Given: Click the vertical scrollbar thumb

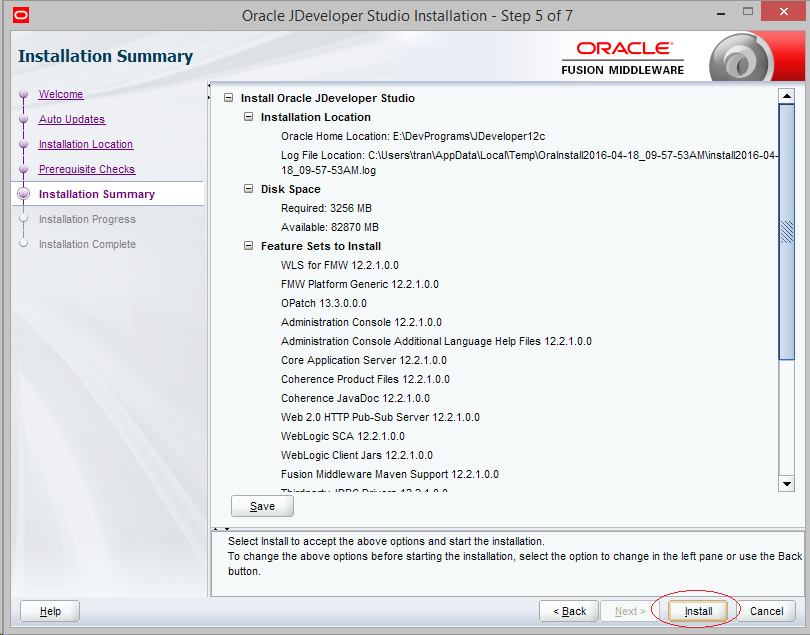Looking at the screenshot, I should point(786,231).
